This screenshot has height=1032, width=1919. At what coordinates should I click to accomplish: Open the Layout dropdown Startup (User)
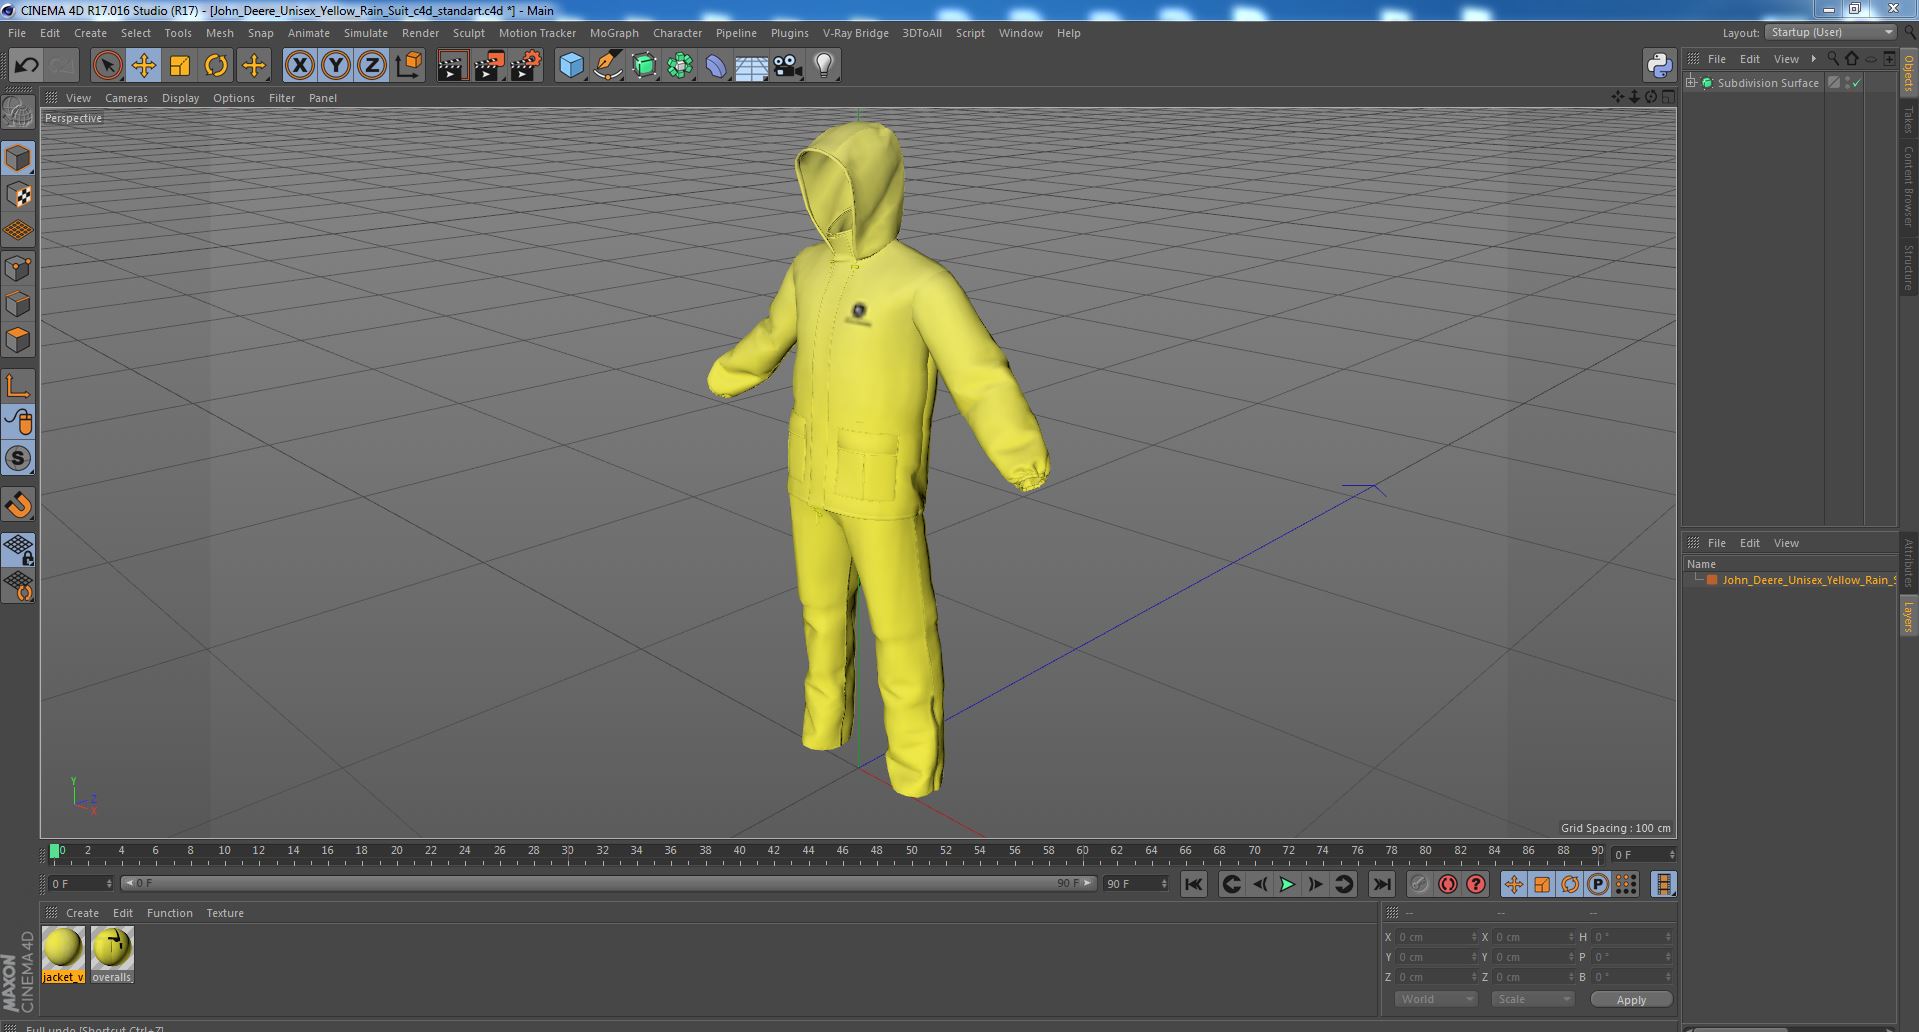click(x=1830, y=32)
